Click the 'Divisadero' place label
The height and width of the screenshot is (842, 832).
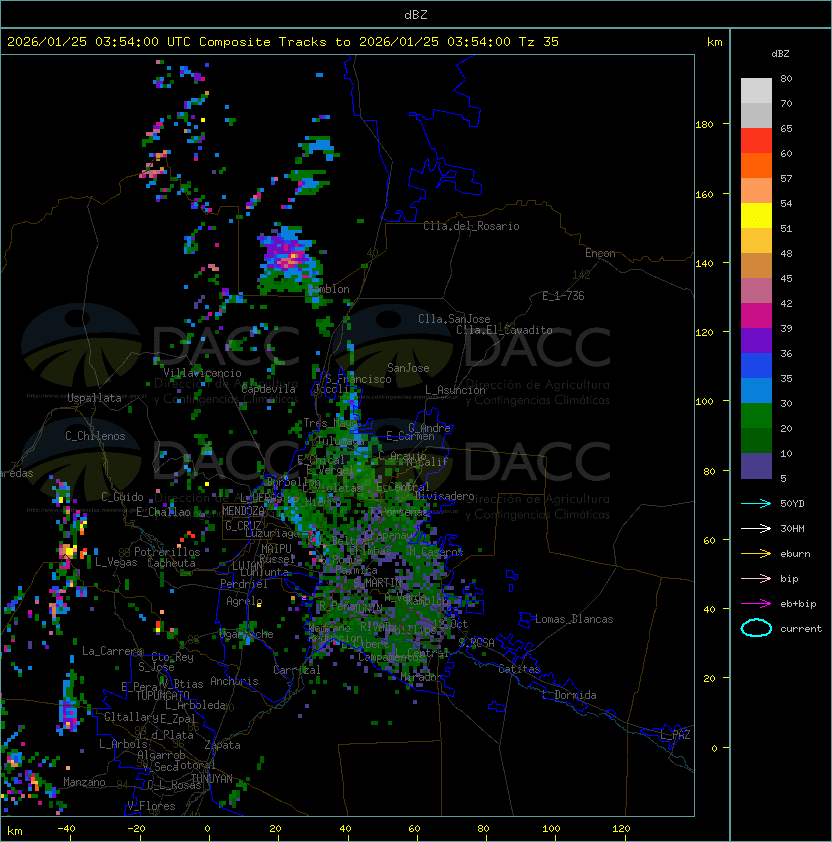445,496
